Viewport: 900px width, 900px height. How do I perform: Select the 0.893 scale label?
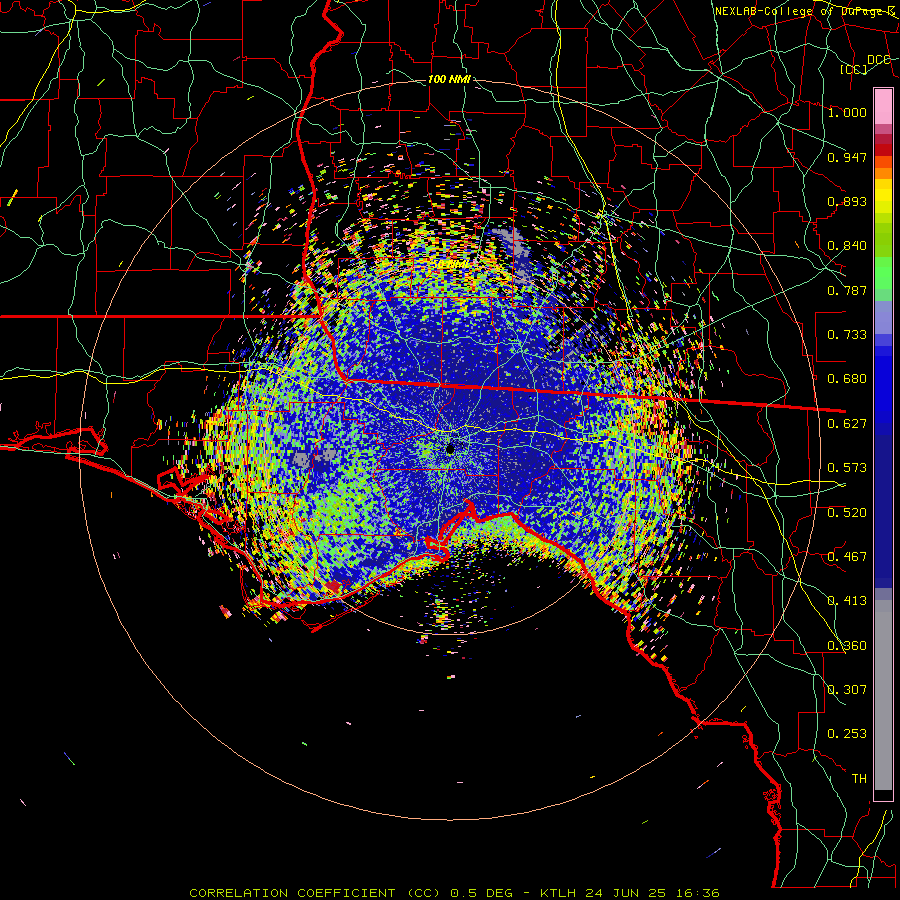tap(847, 201)
